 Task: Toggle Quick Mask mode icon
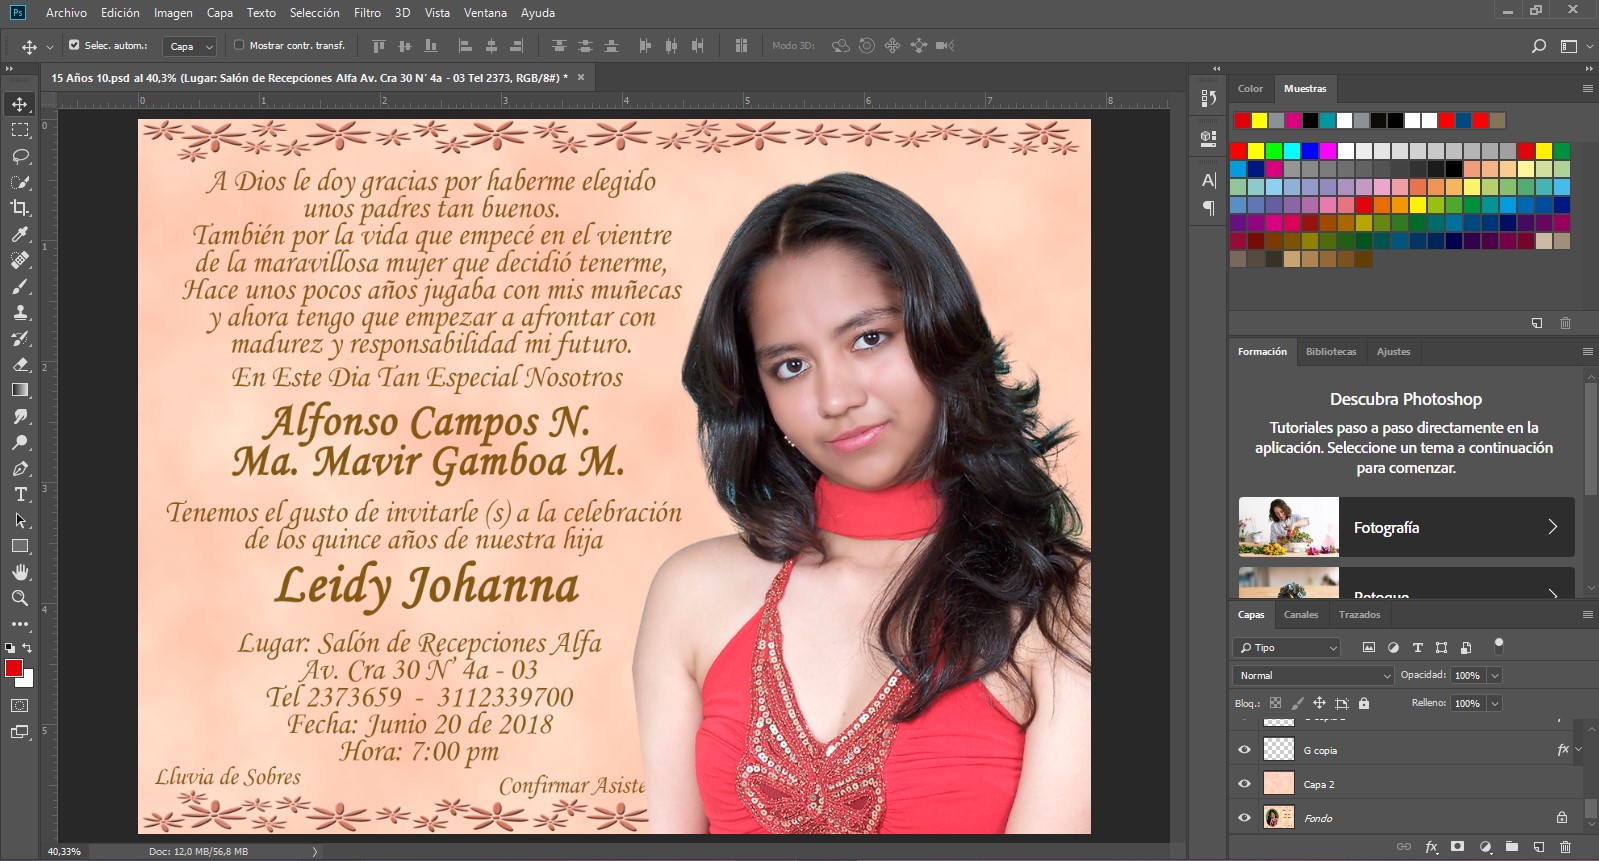tap(20, 706)
